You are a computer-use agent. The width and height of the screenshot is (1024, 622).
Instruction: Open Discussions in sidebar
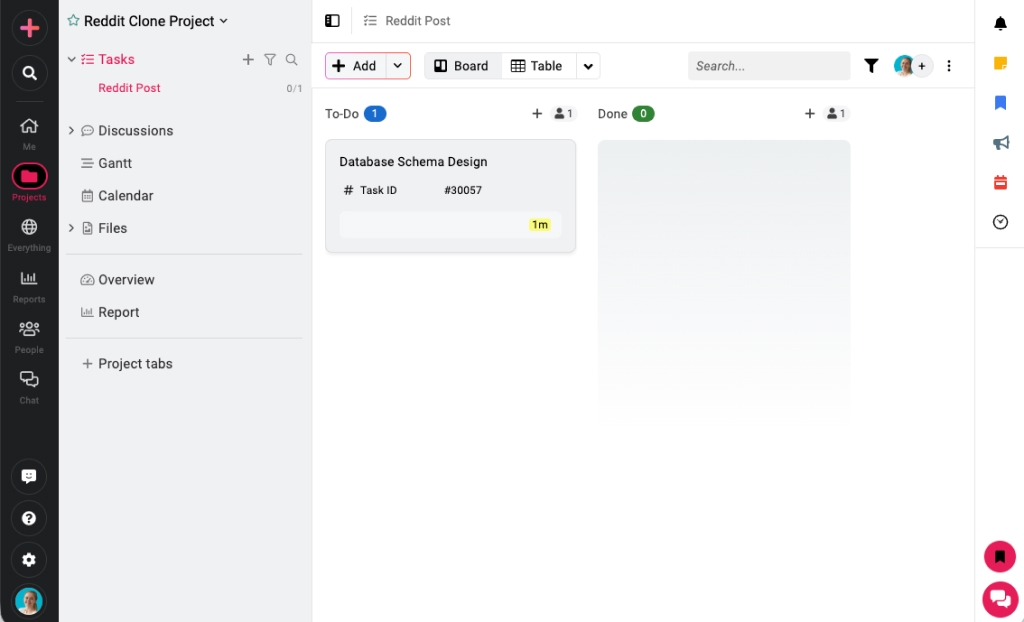coord(135,131)
